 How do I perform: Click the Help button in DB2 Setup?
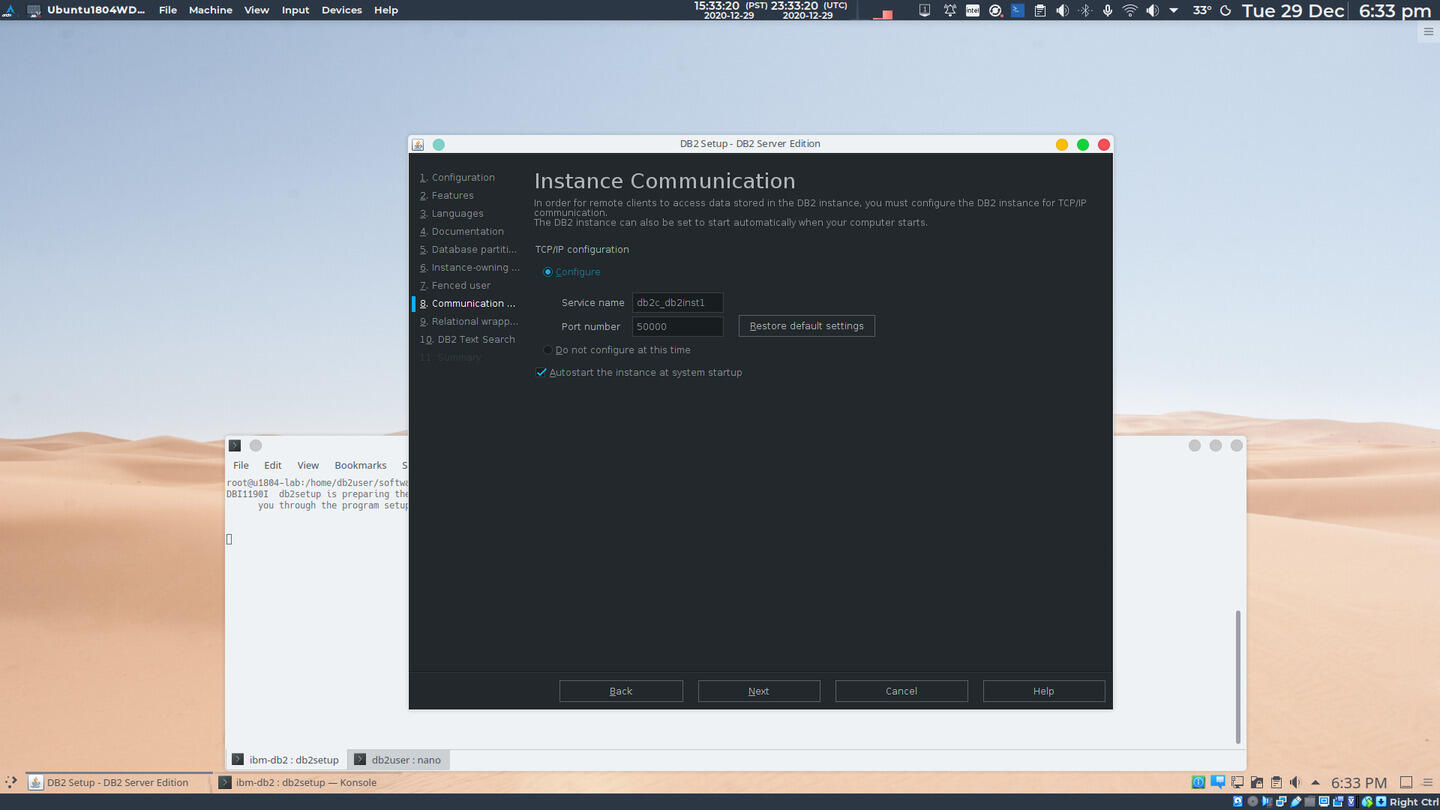(1044, 691)
